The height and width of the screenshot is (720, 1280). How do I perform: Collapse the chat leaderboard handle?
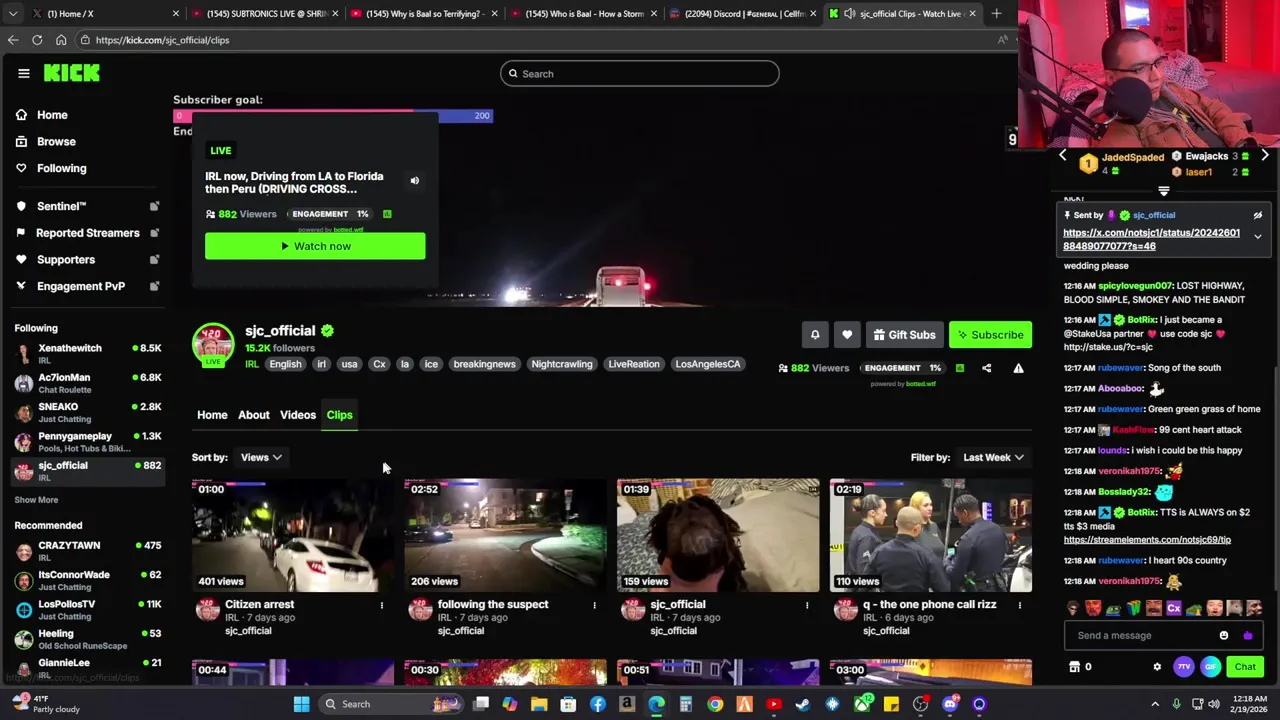1163,191
